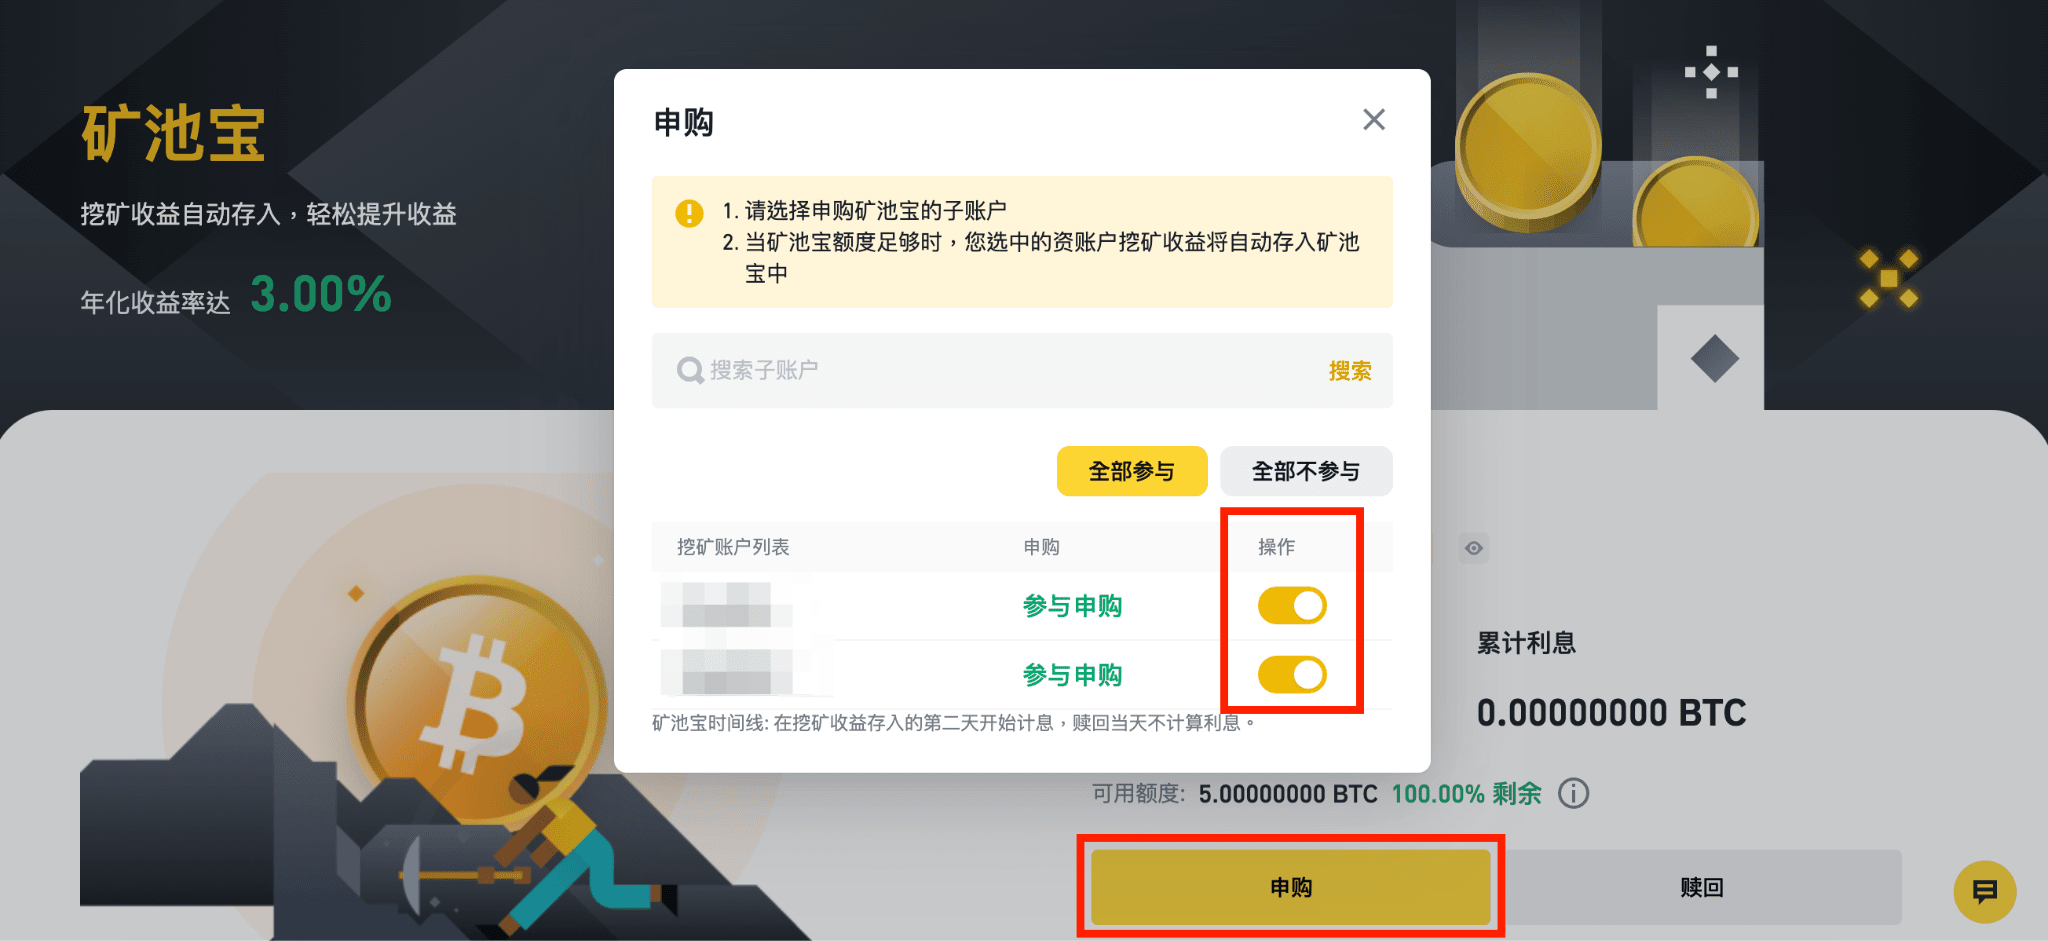Click the info icon beside 100.00% 剩余
Image resolution: width=2048 pixels, height=941 pixels.
[1573, 793]
